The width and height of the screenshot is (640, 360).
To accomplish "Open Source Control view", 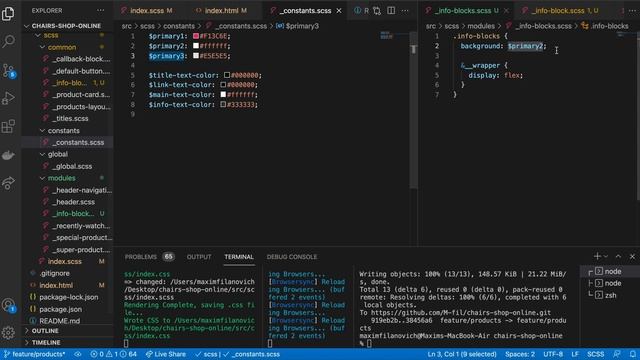I will pyautogui.click(x=8, y=71).
